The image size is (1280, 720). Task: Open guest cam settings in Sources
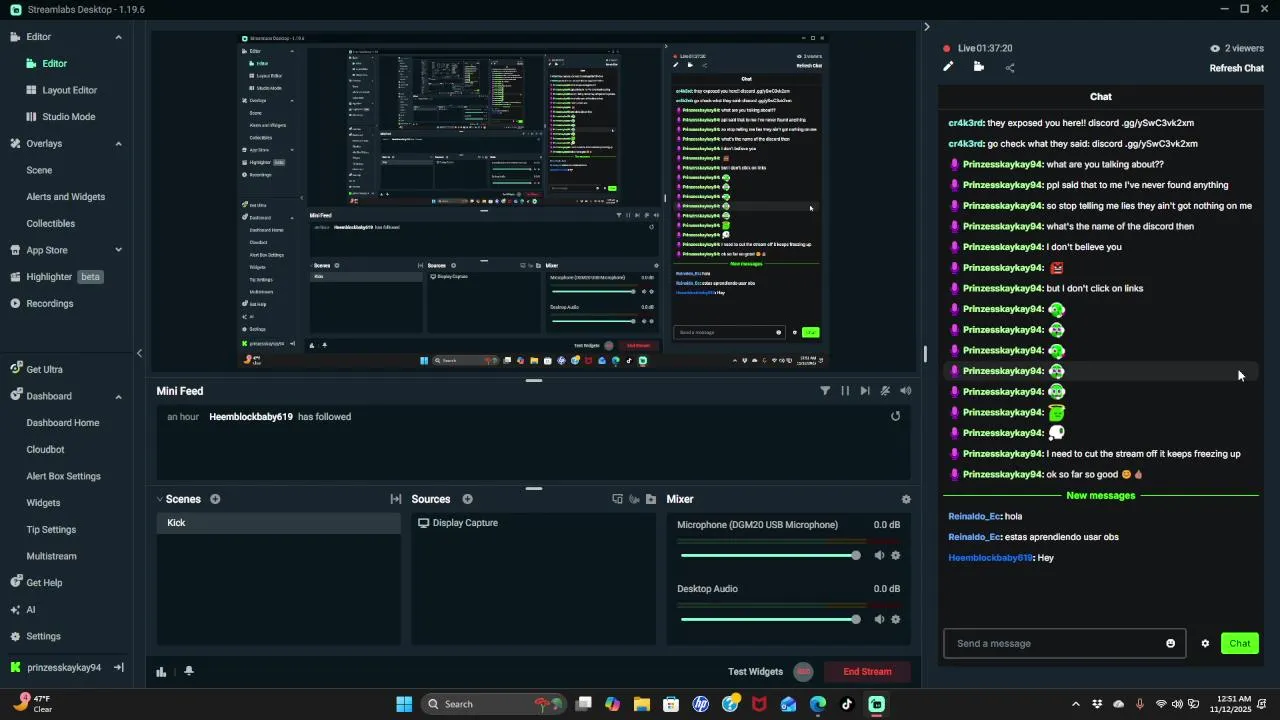(x=634, y=499)
